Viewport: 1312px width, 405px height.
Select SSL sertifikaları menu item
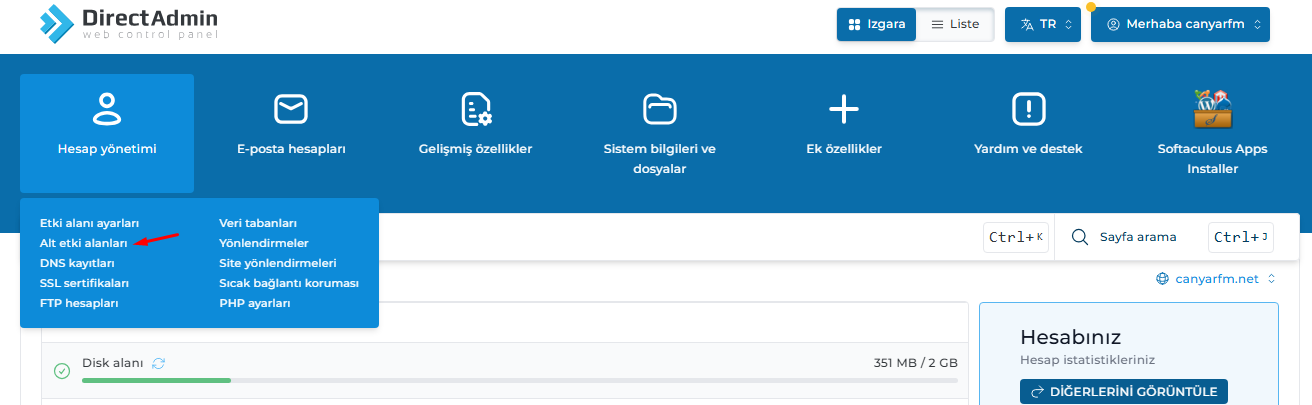84,283
